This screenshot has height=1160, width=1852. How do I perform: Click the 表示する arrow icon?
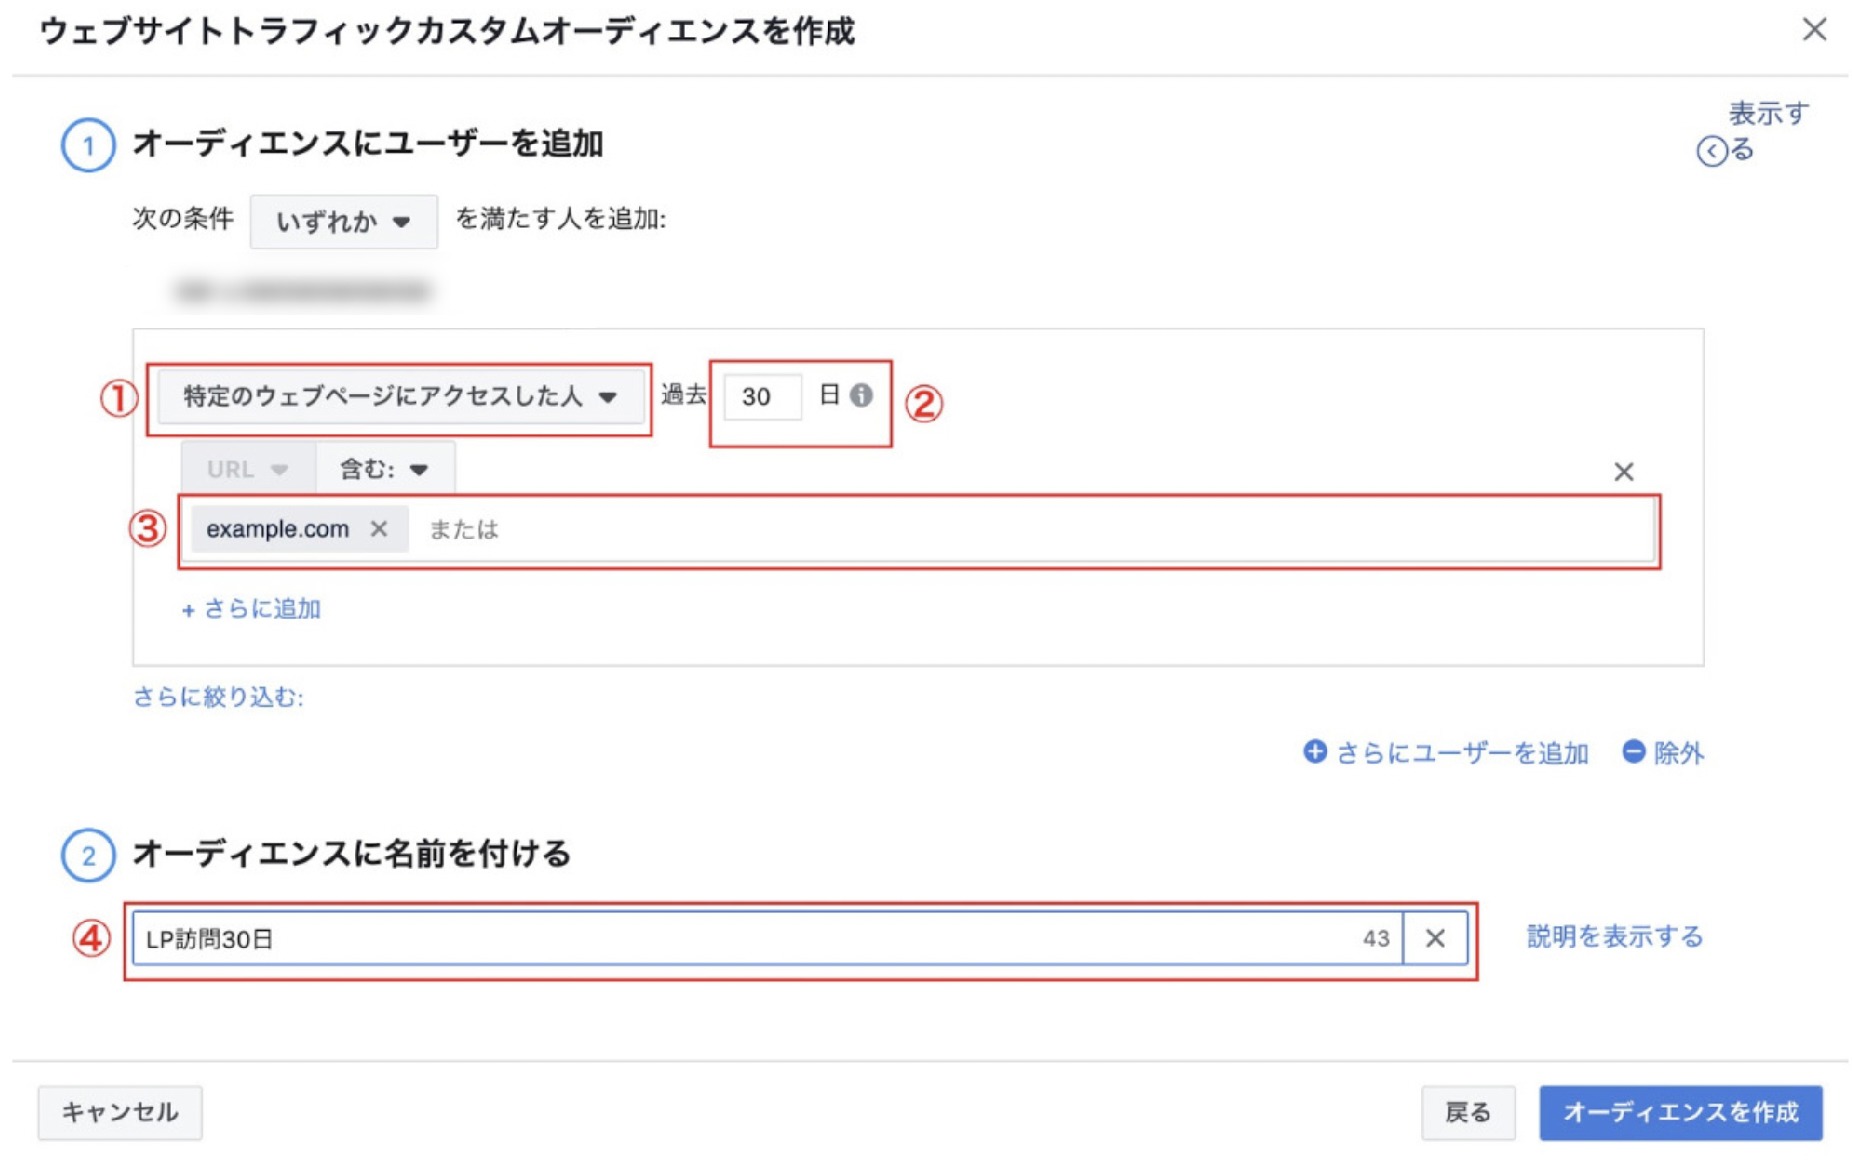click(1712, 151)
